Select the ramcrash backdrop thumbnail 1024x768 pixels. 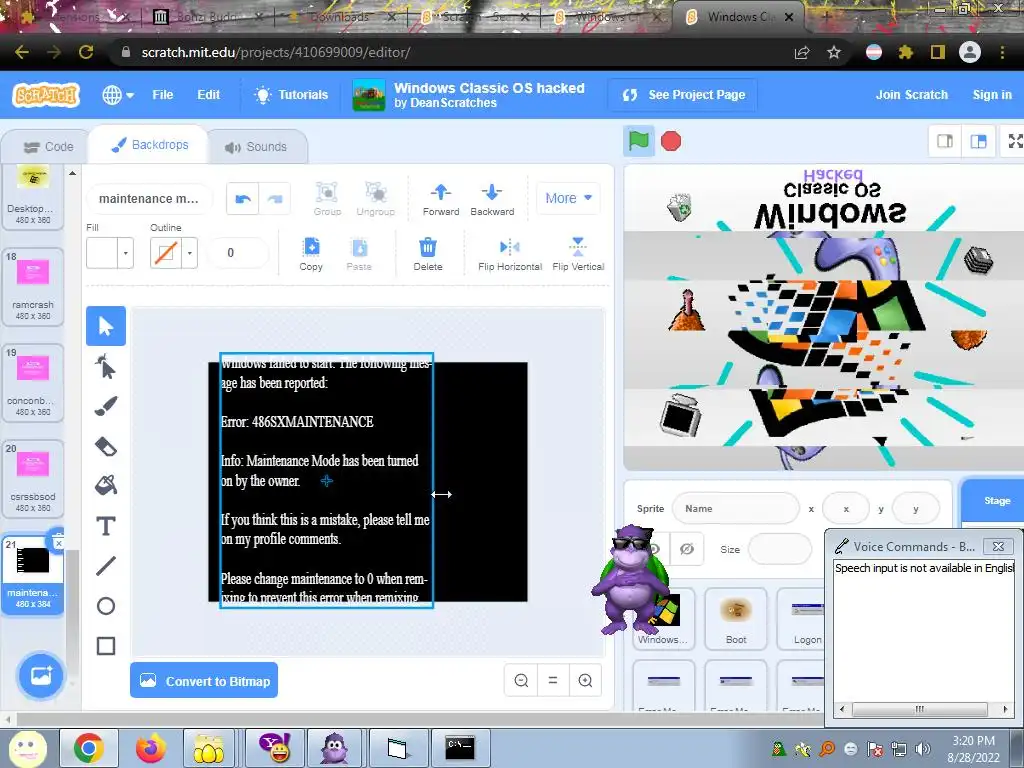pos(33,286)
